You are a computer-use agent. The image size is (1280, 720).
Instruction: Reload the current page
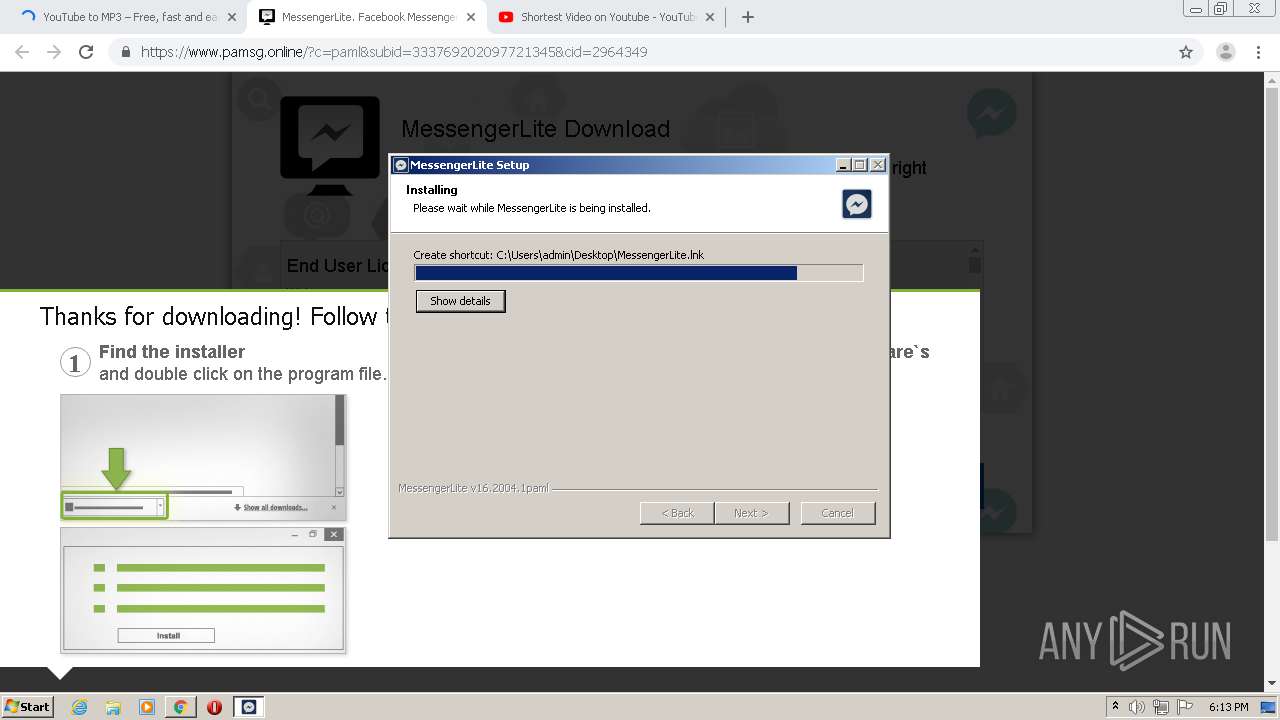[86, 52]
